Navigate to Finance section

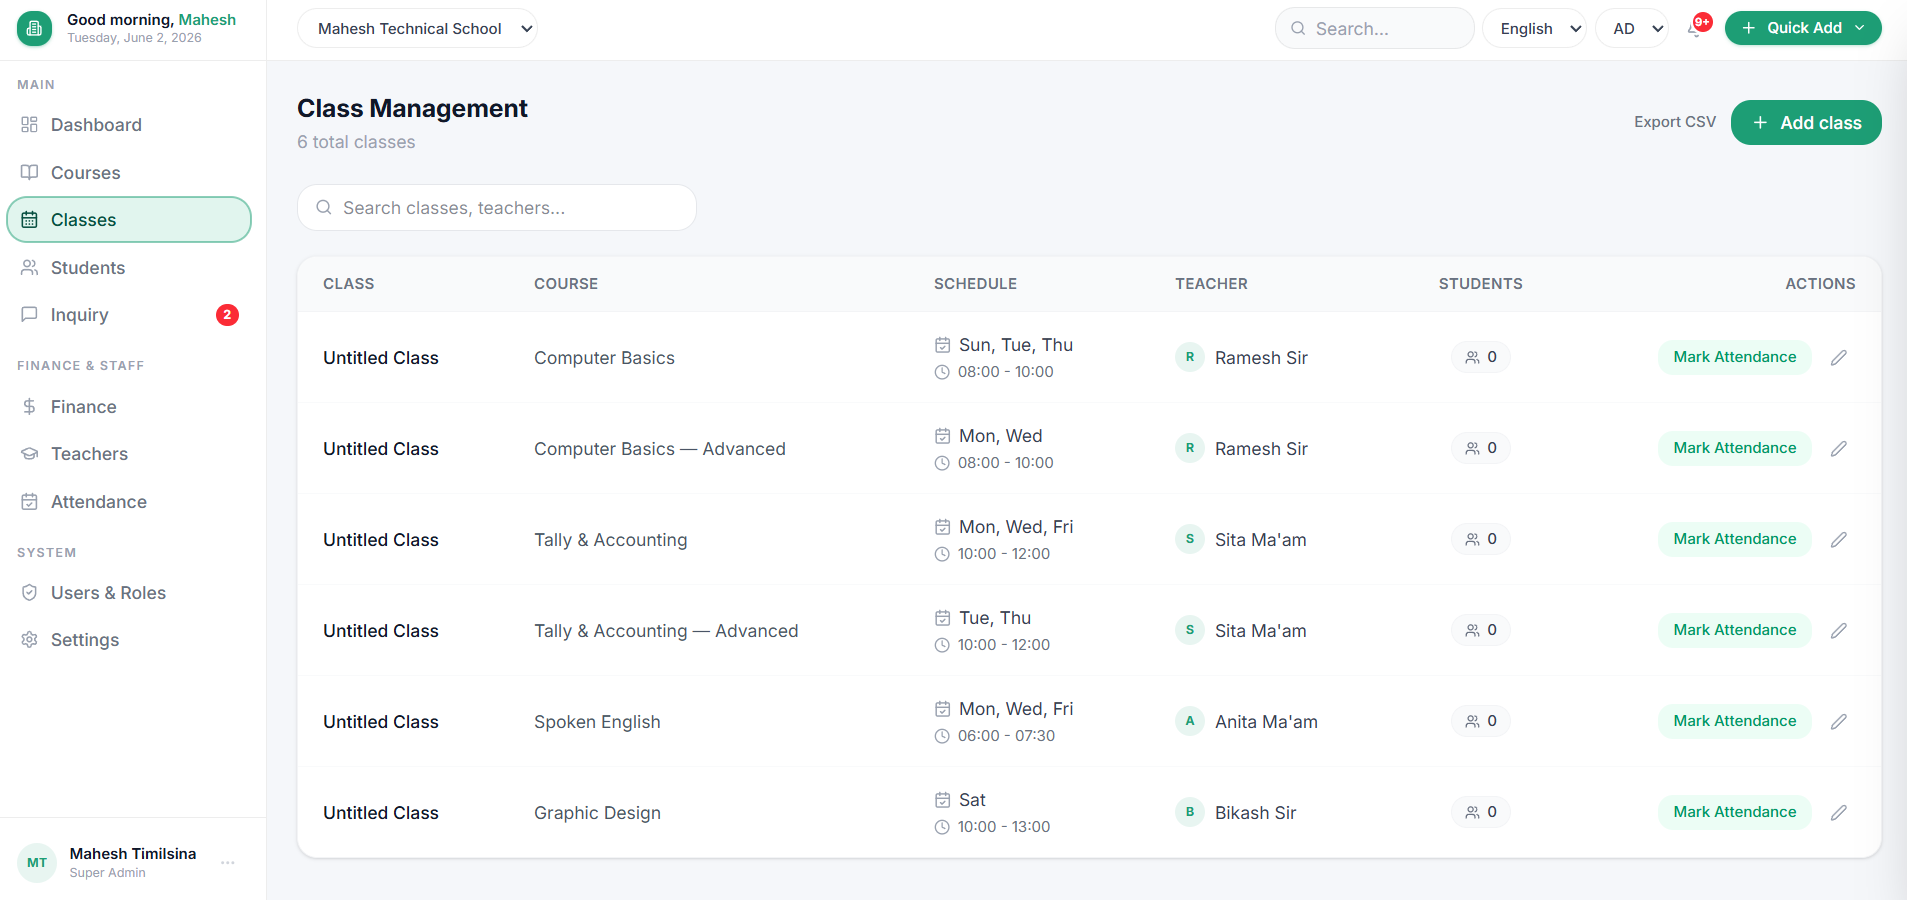coord(129,407)
